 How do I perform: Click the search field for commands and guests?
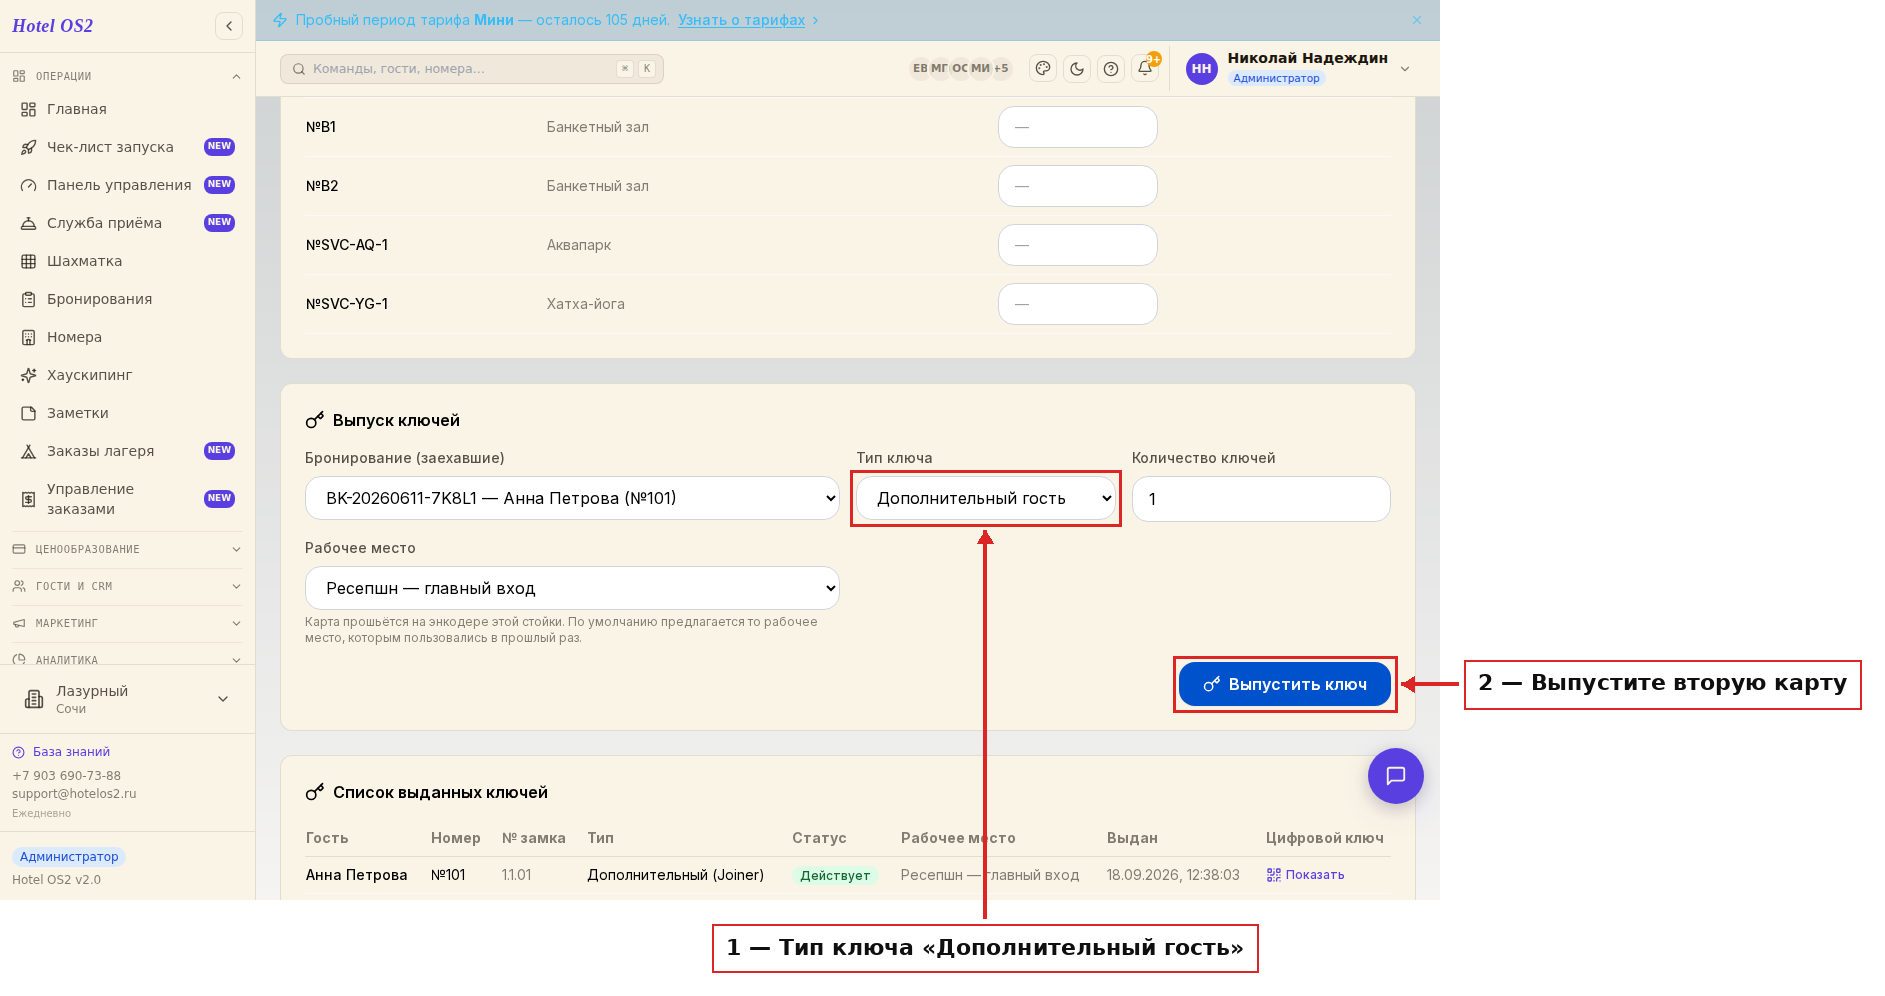pos(472,69)
